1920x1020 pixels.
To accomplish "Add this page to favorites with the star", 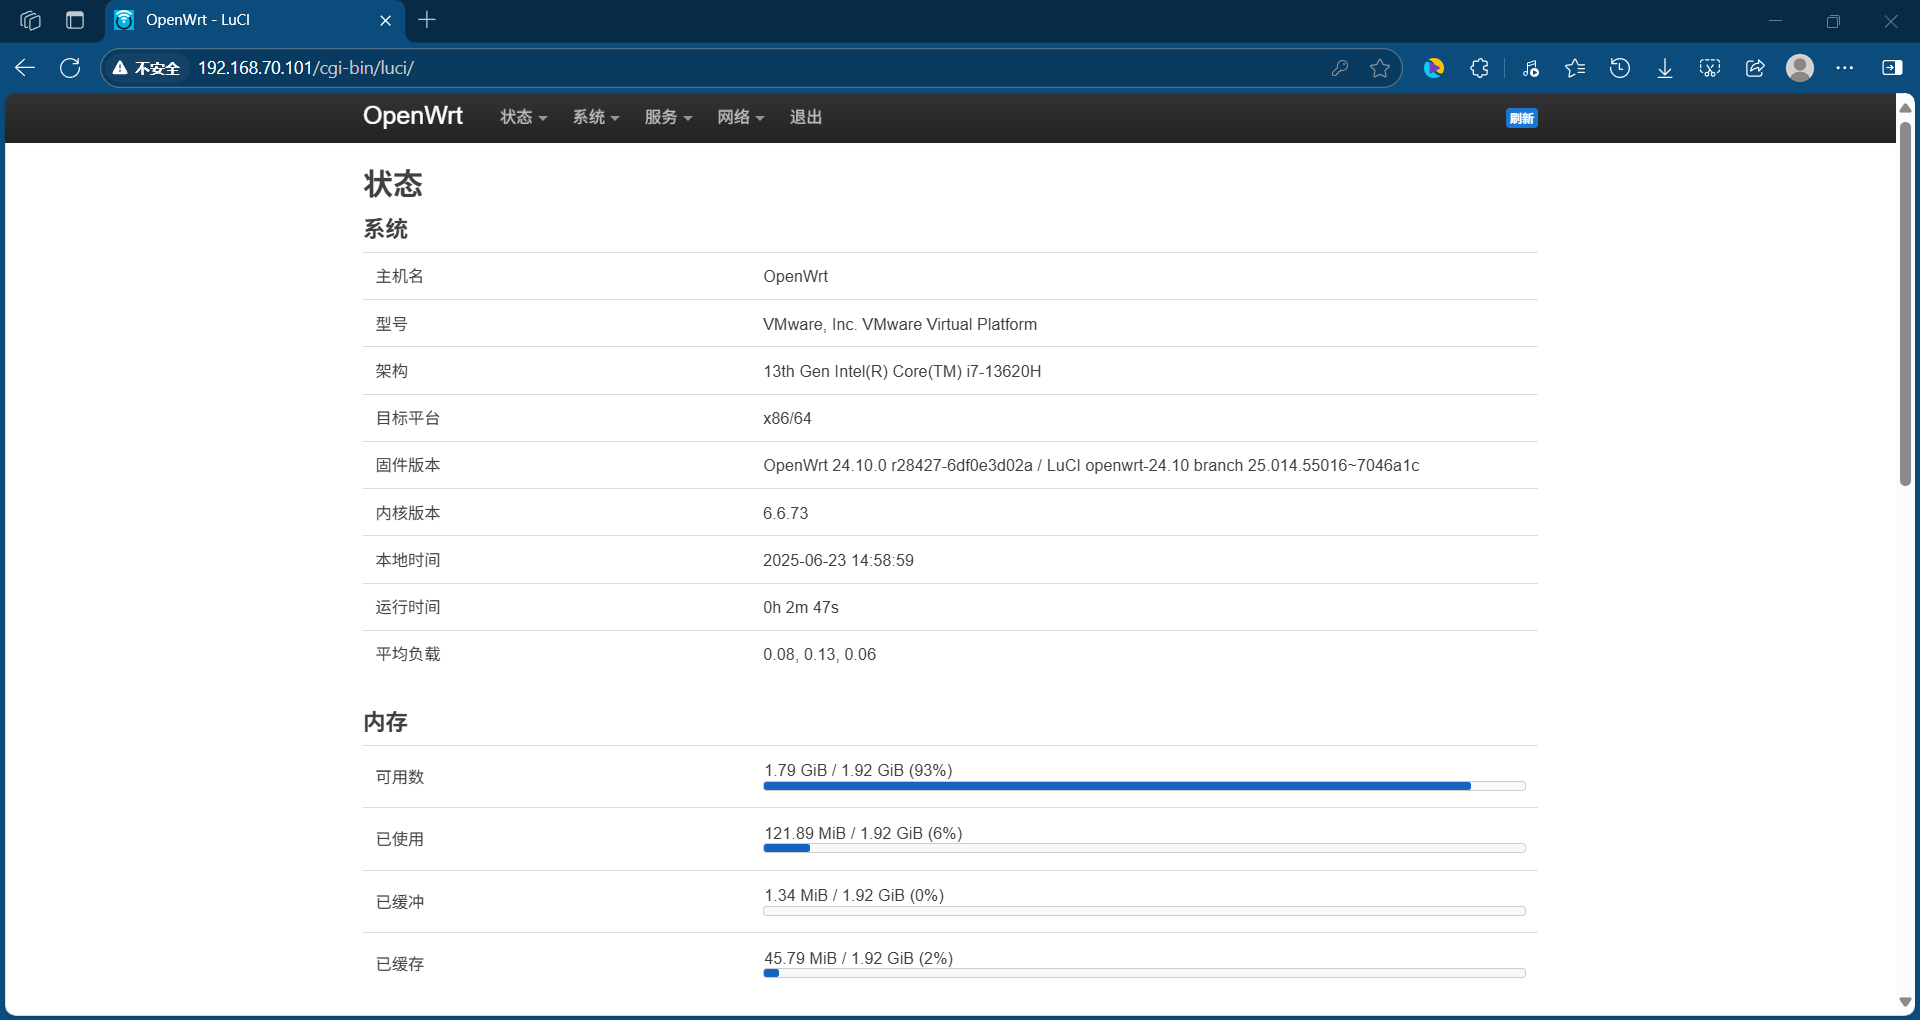I will pyautogui.click(x=1380, y=68).
